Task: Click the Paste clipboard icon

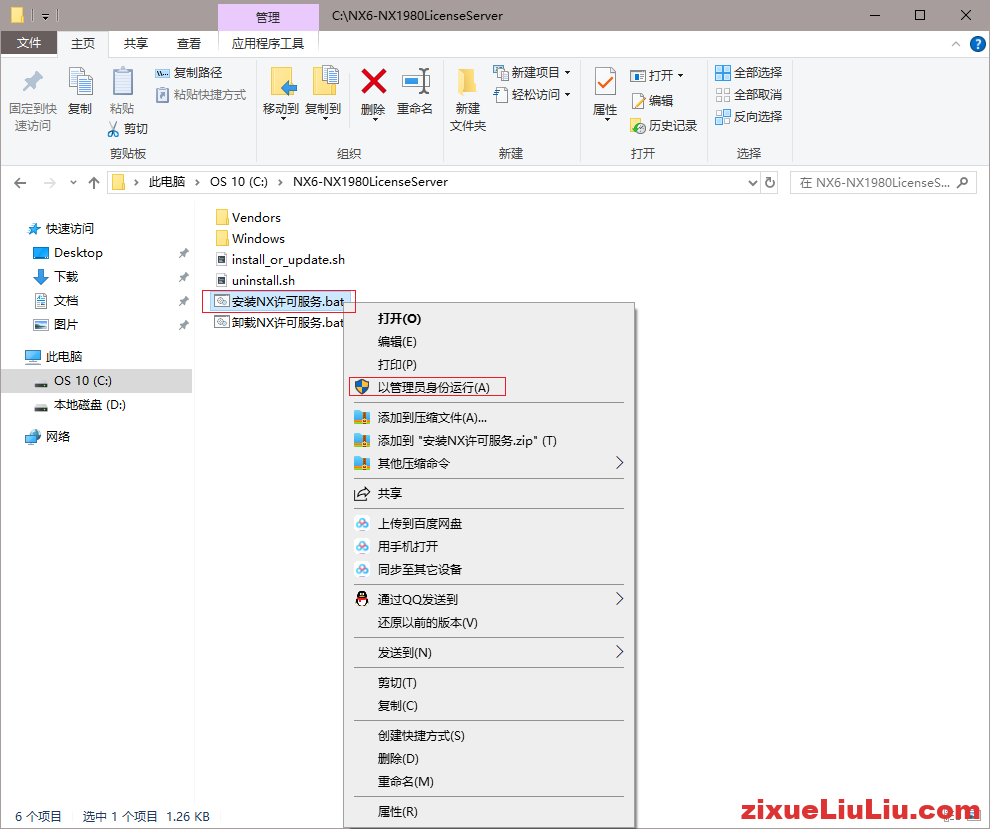Action: (122, 84)
